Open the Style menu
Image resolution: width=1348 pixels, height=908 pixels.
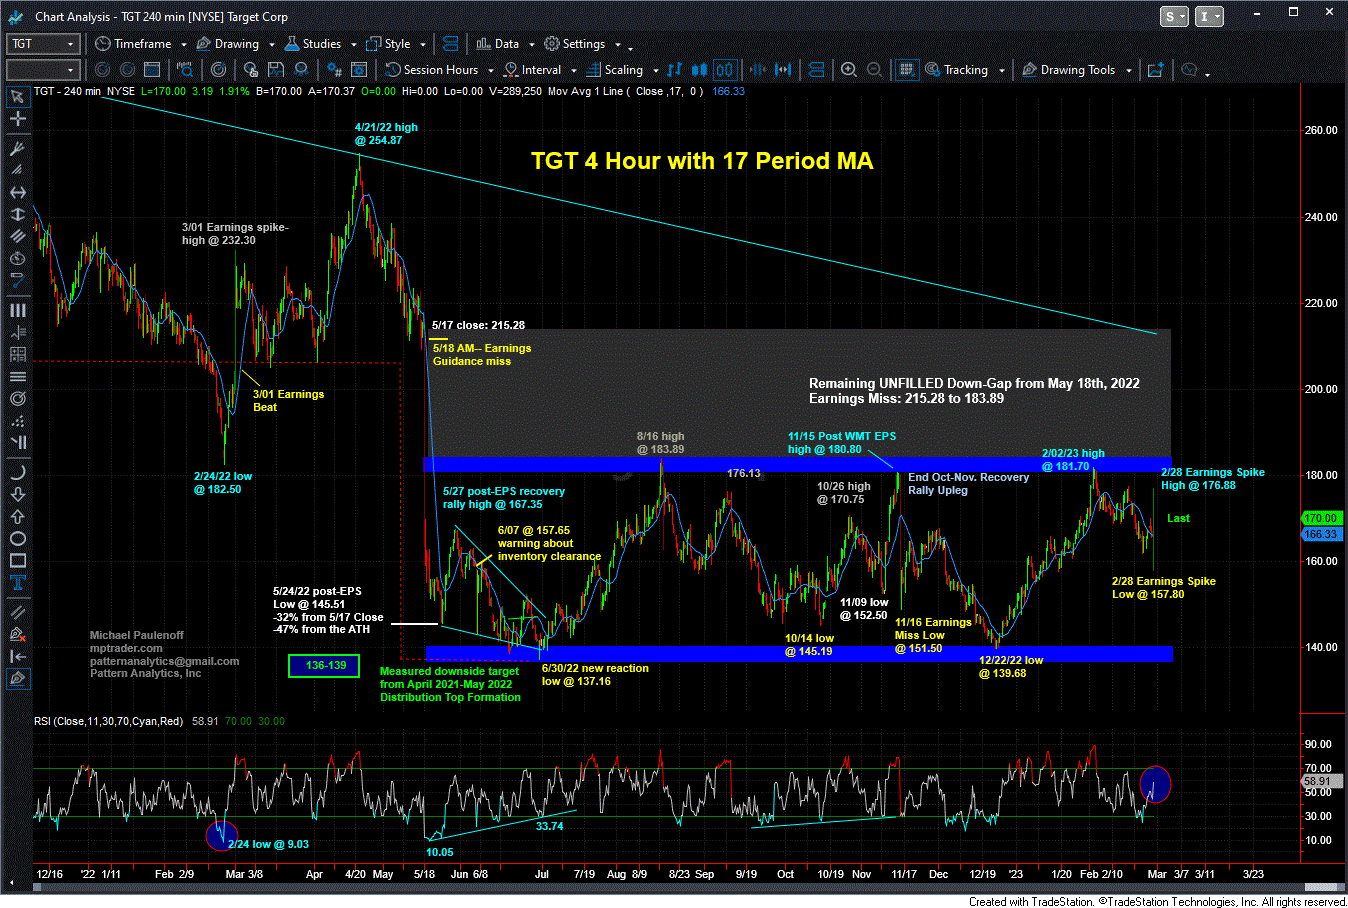pos(389,44)
